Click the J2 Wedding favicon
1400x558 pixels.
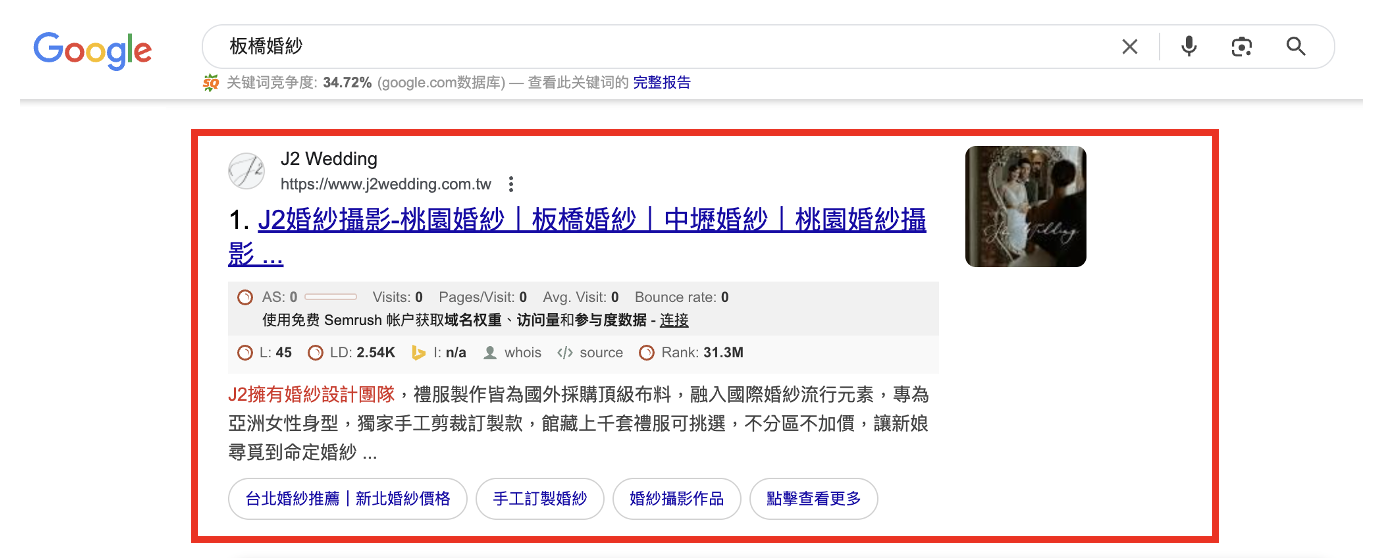[x=247, y=171]
